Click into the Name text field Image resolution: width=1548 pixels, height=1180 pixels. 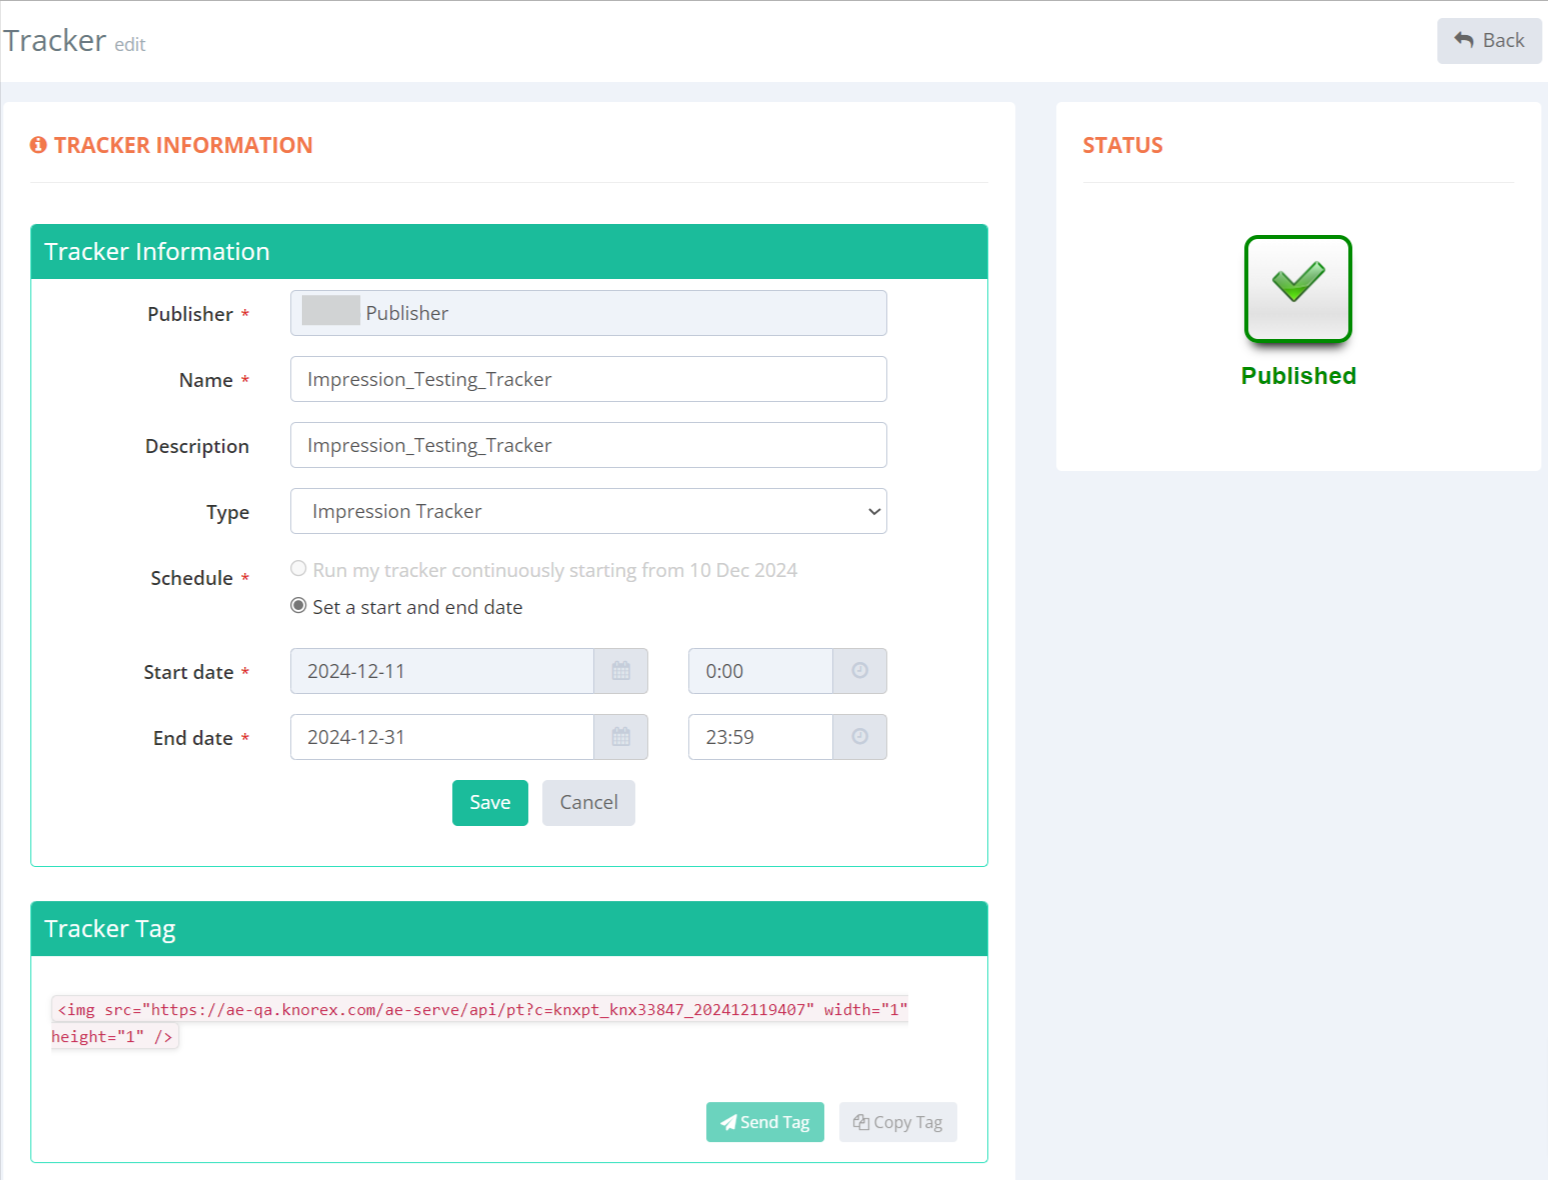588,379
